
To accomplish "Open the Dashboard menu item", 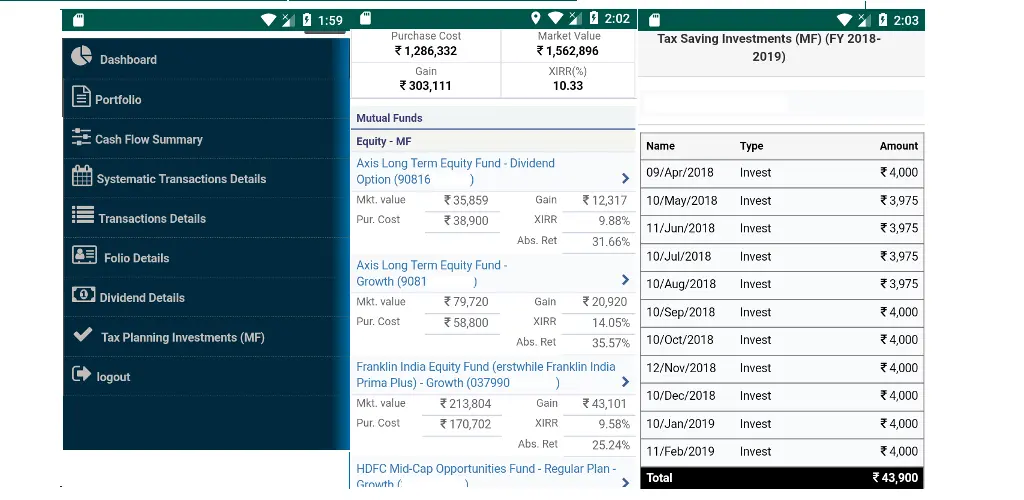I will 206,59.
